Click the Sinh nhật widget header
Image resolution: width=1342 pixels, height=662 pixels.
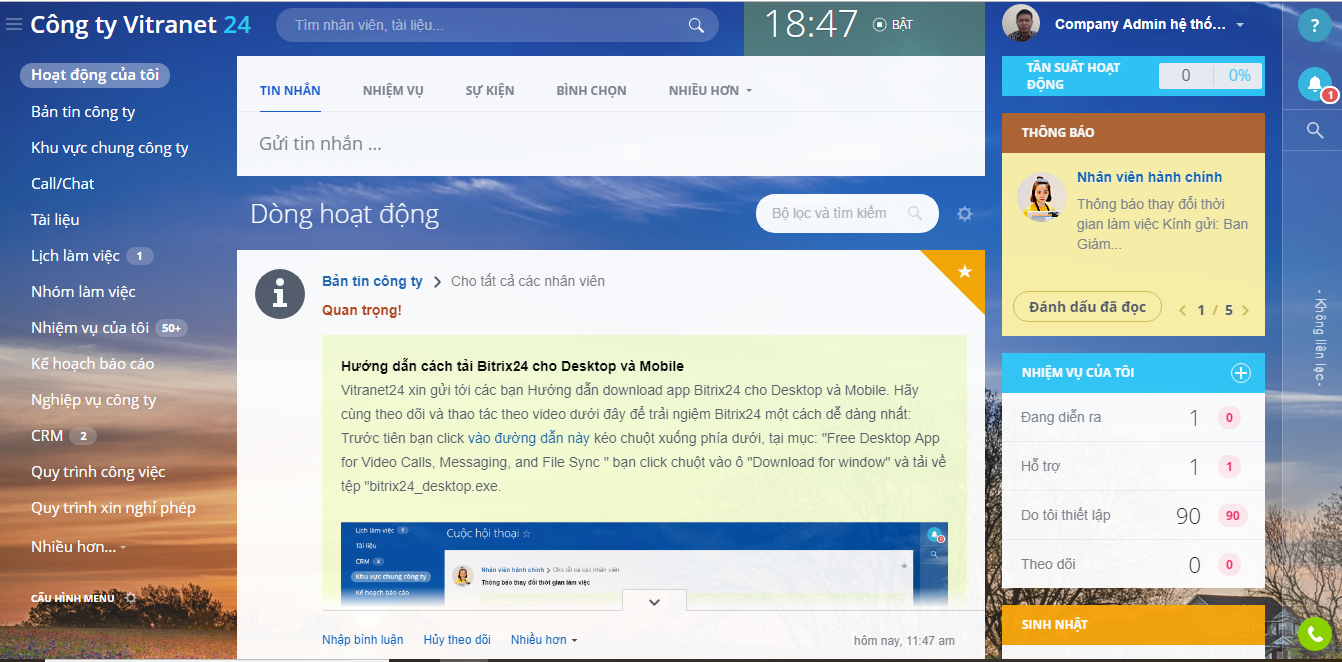(x=1133, y=625)
